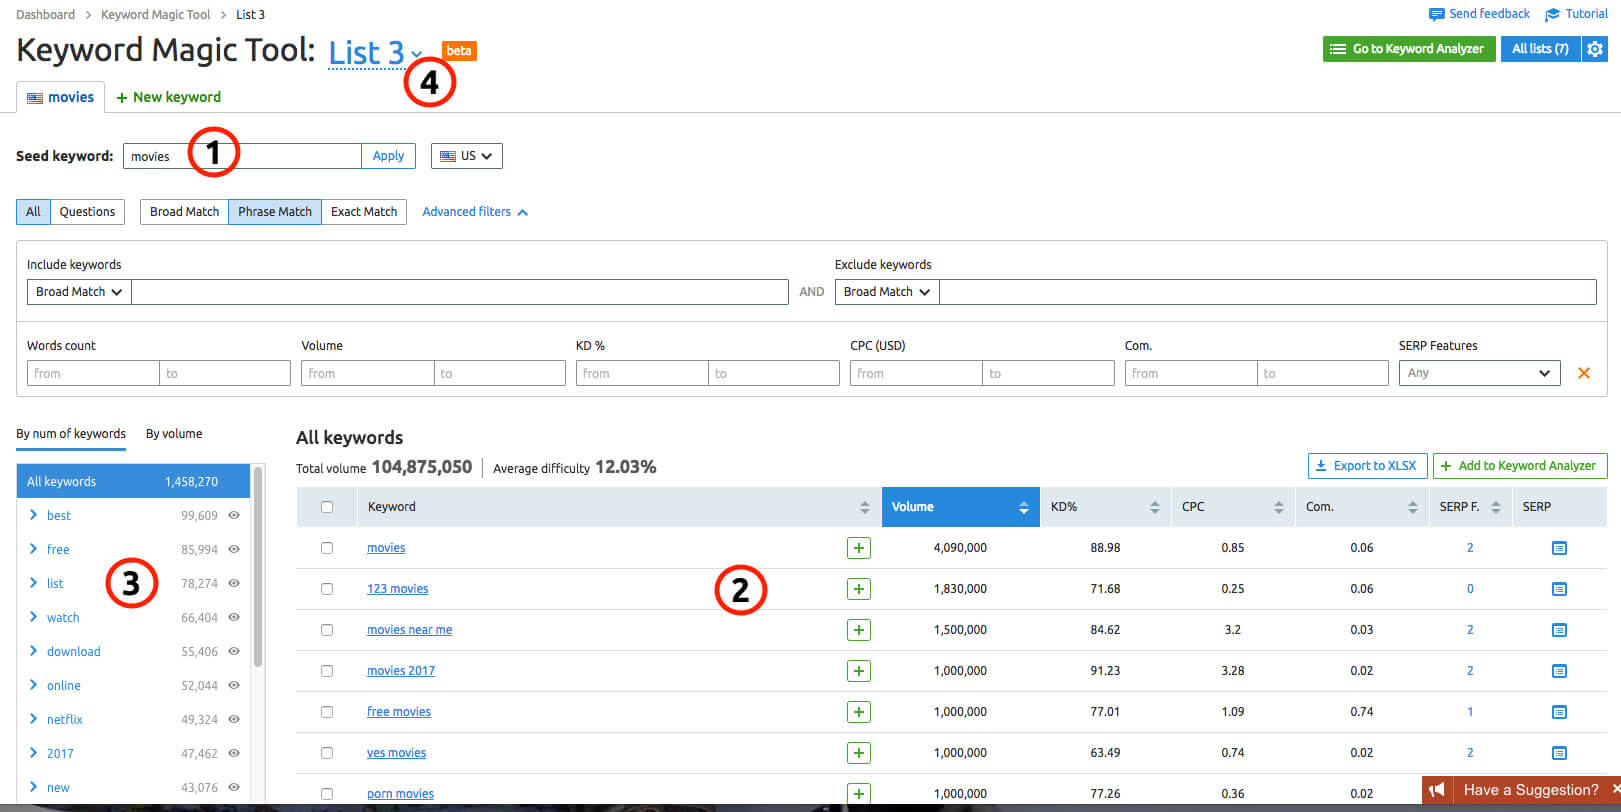Viewport: 1621px width, 812px height.
Task: Open the US country database dropdown
Action: coord(467,156)
